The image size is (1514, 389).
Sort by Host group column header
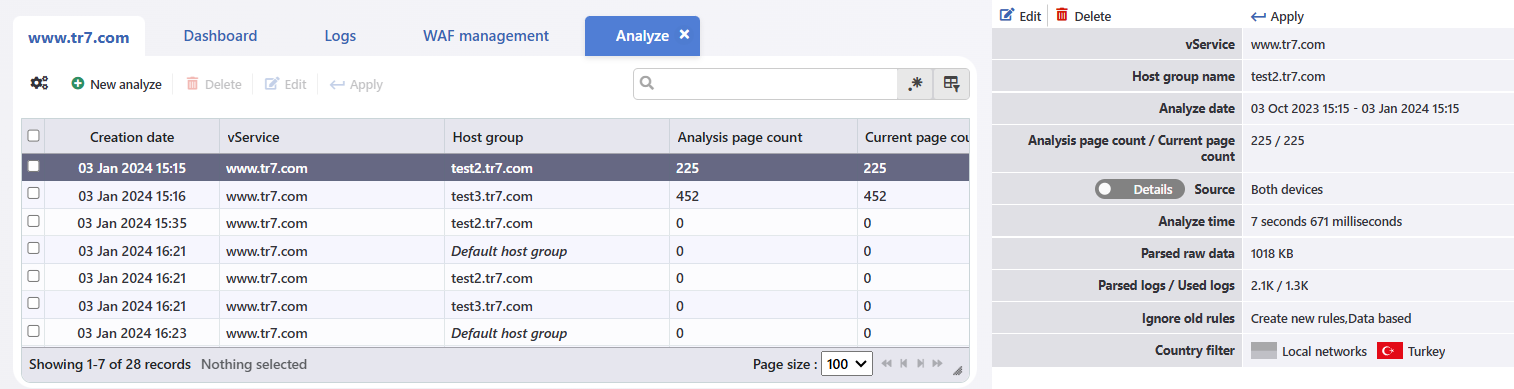pyautogui.click(x=557, y=137)
